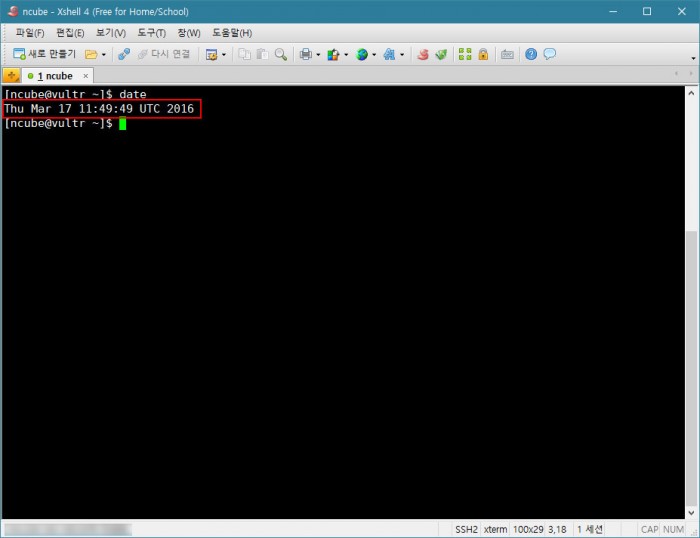Open the session properties icon
Viewport: 700px width, 538px height.
[211, 54]
